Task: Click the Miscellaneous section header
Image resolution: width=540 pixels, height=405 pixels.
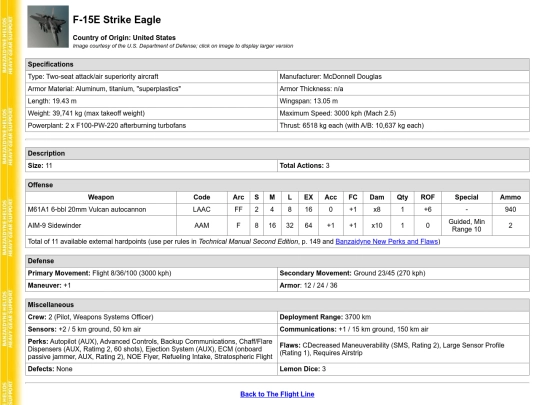Action: tap(277, 305)
